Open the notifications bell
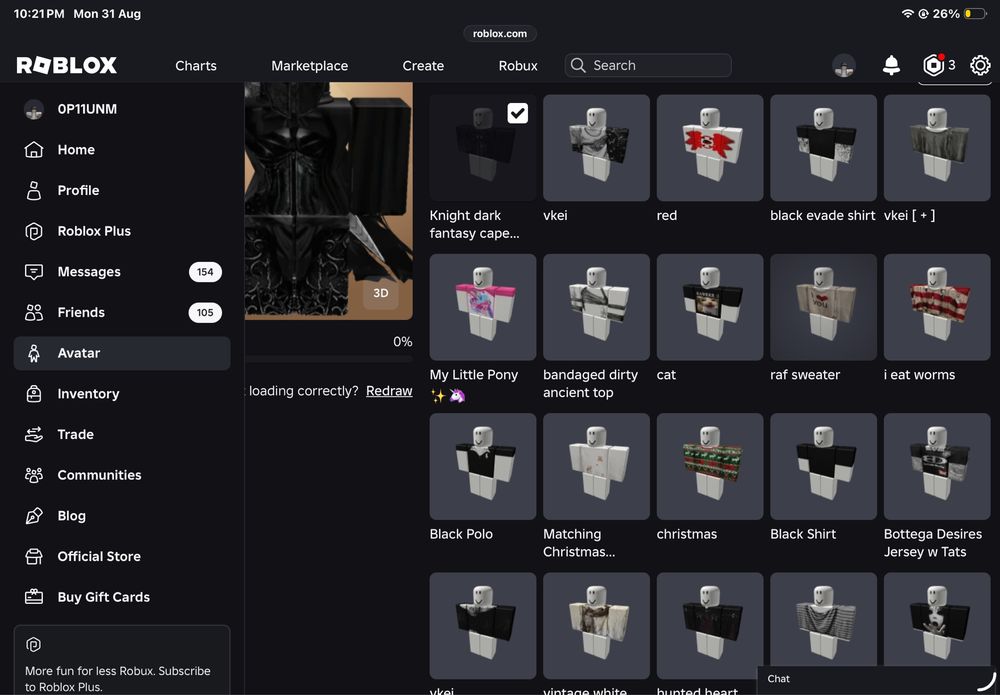 click(891, 65)
